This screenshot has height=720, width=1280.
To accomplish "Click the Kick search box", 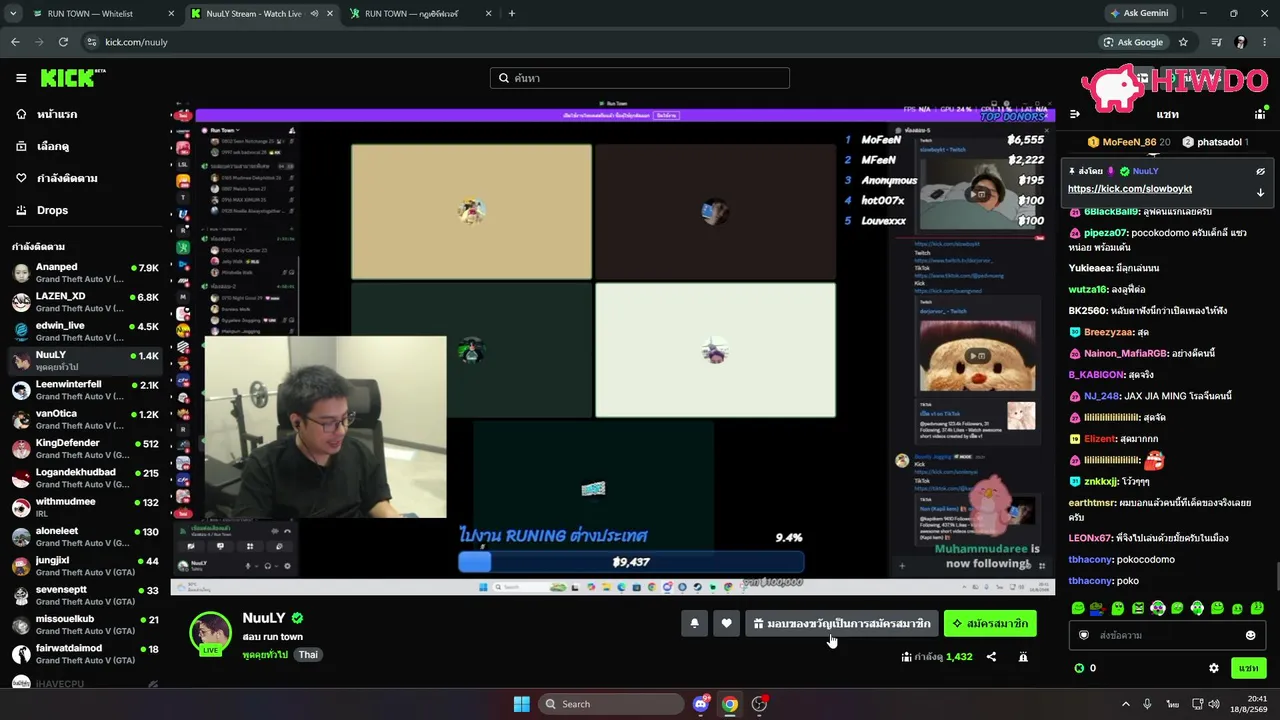I will click(640, 78).
